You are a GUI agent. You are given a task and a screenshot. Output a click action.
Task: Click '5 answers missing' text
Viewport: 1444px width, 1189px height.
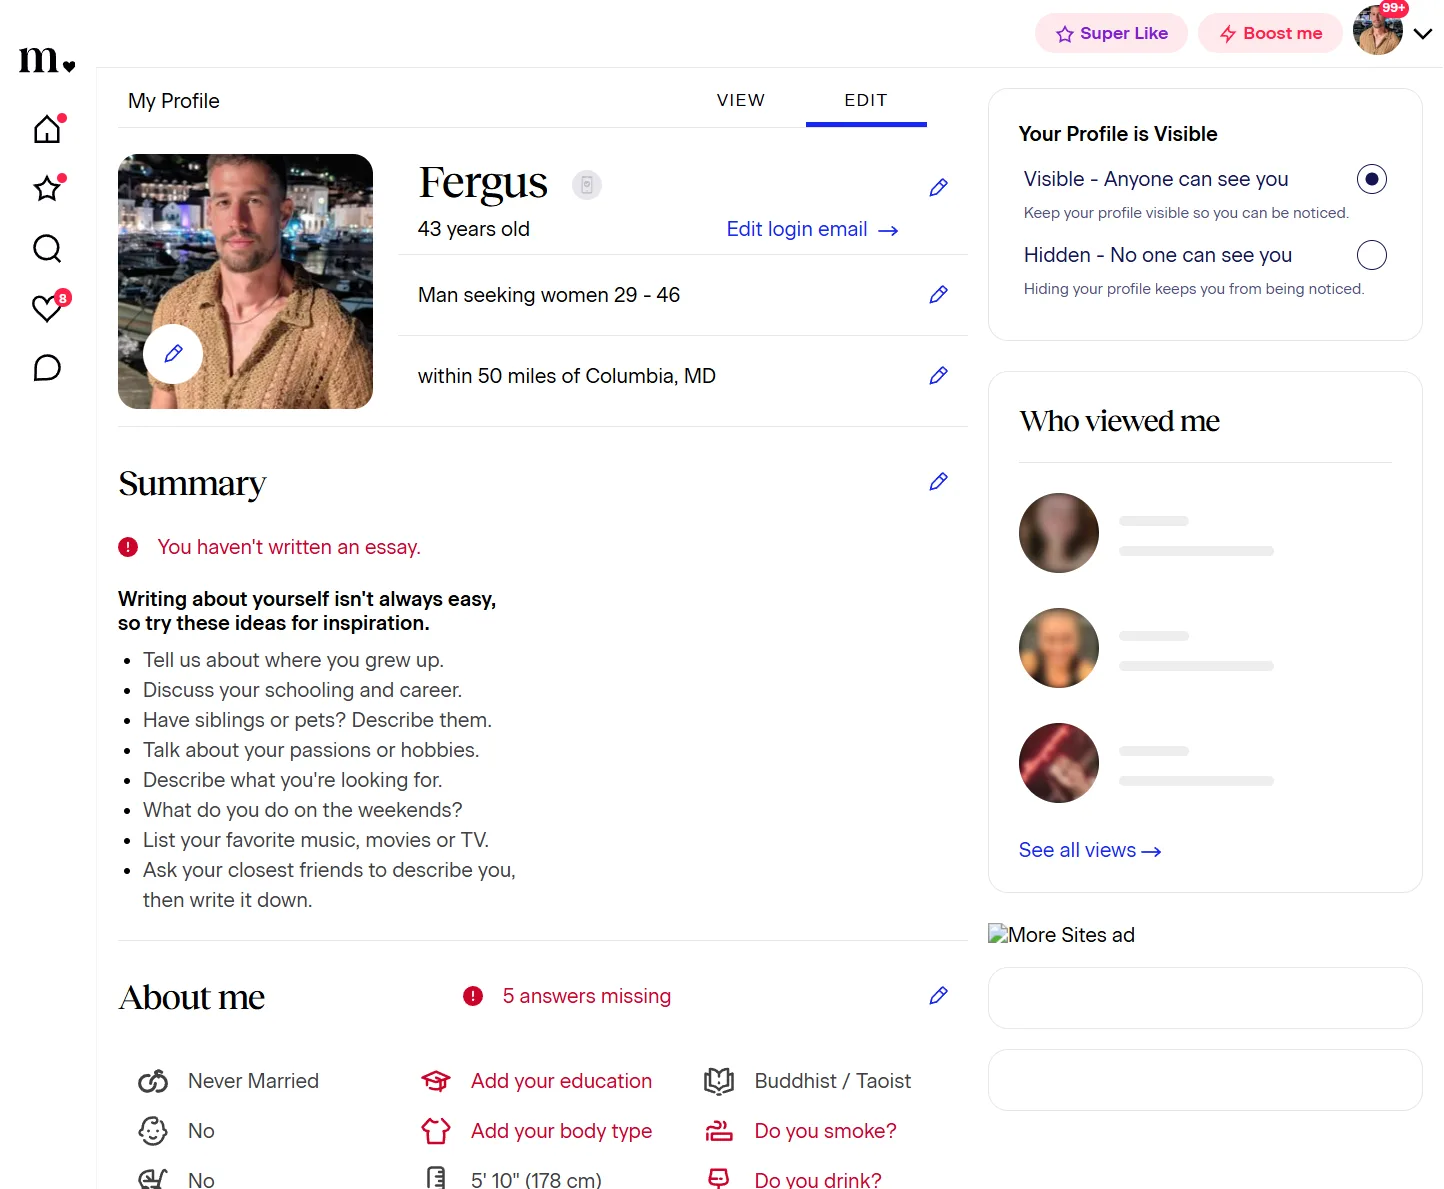pos(587,996)
